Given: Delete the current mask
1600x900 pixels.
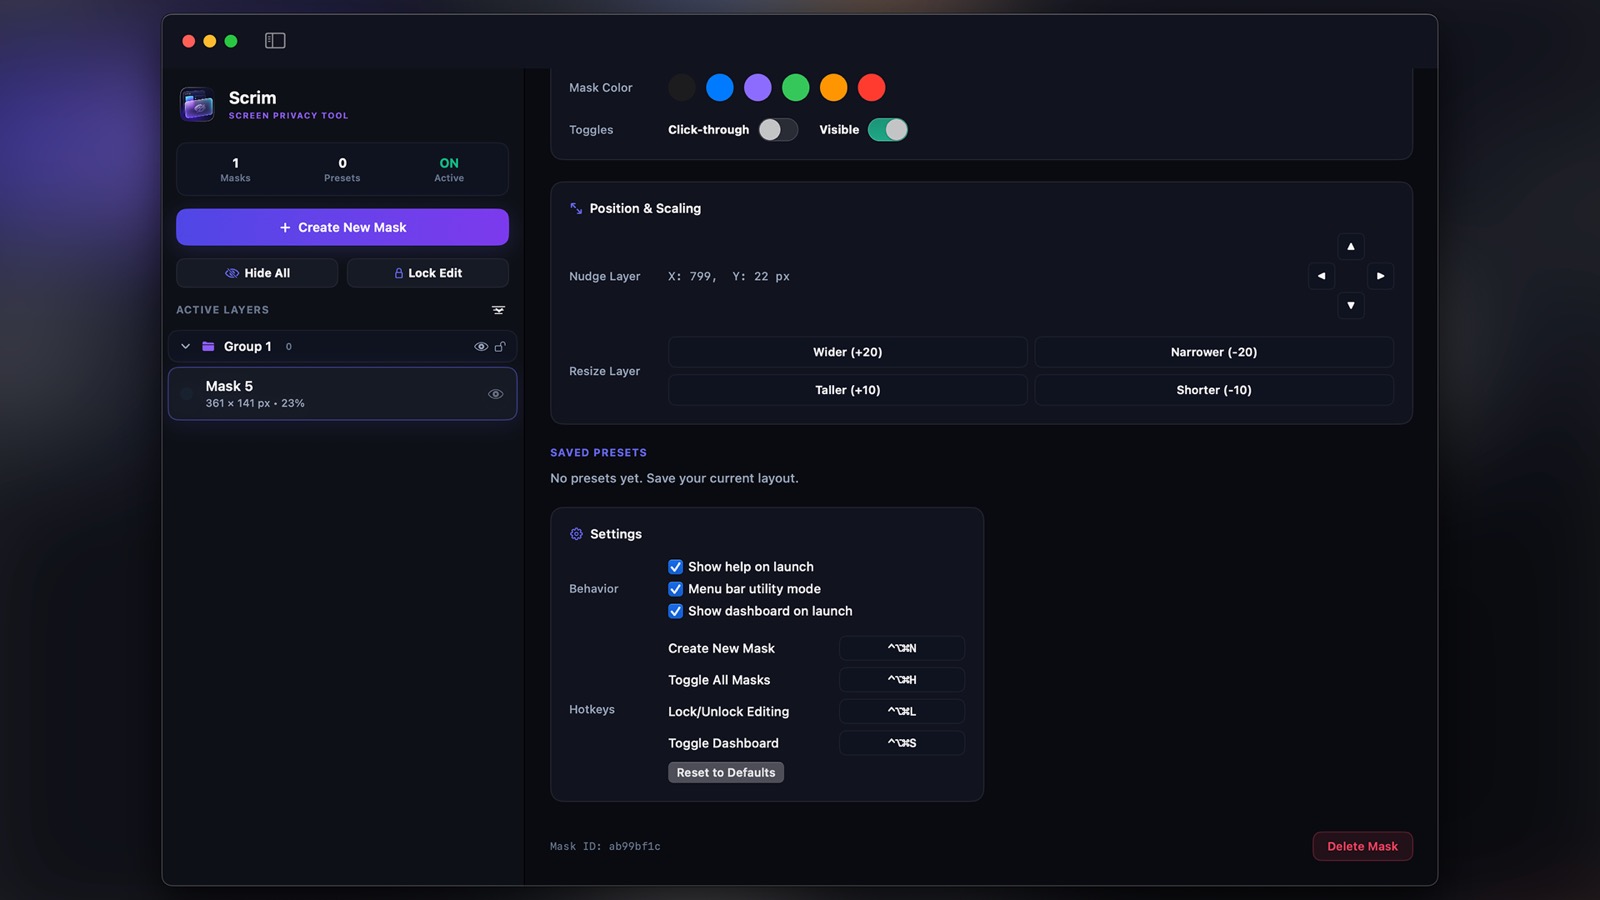Looking at the screenshot, I should point(1362,846).
